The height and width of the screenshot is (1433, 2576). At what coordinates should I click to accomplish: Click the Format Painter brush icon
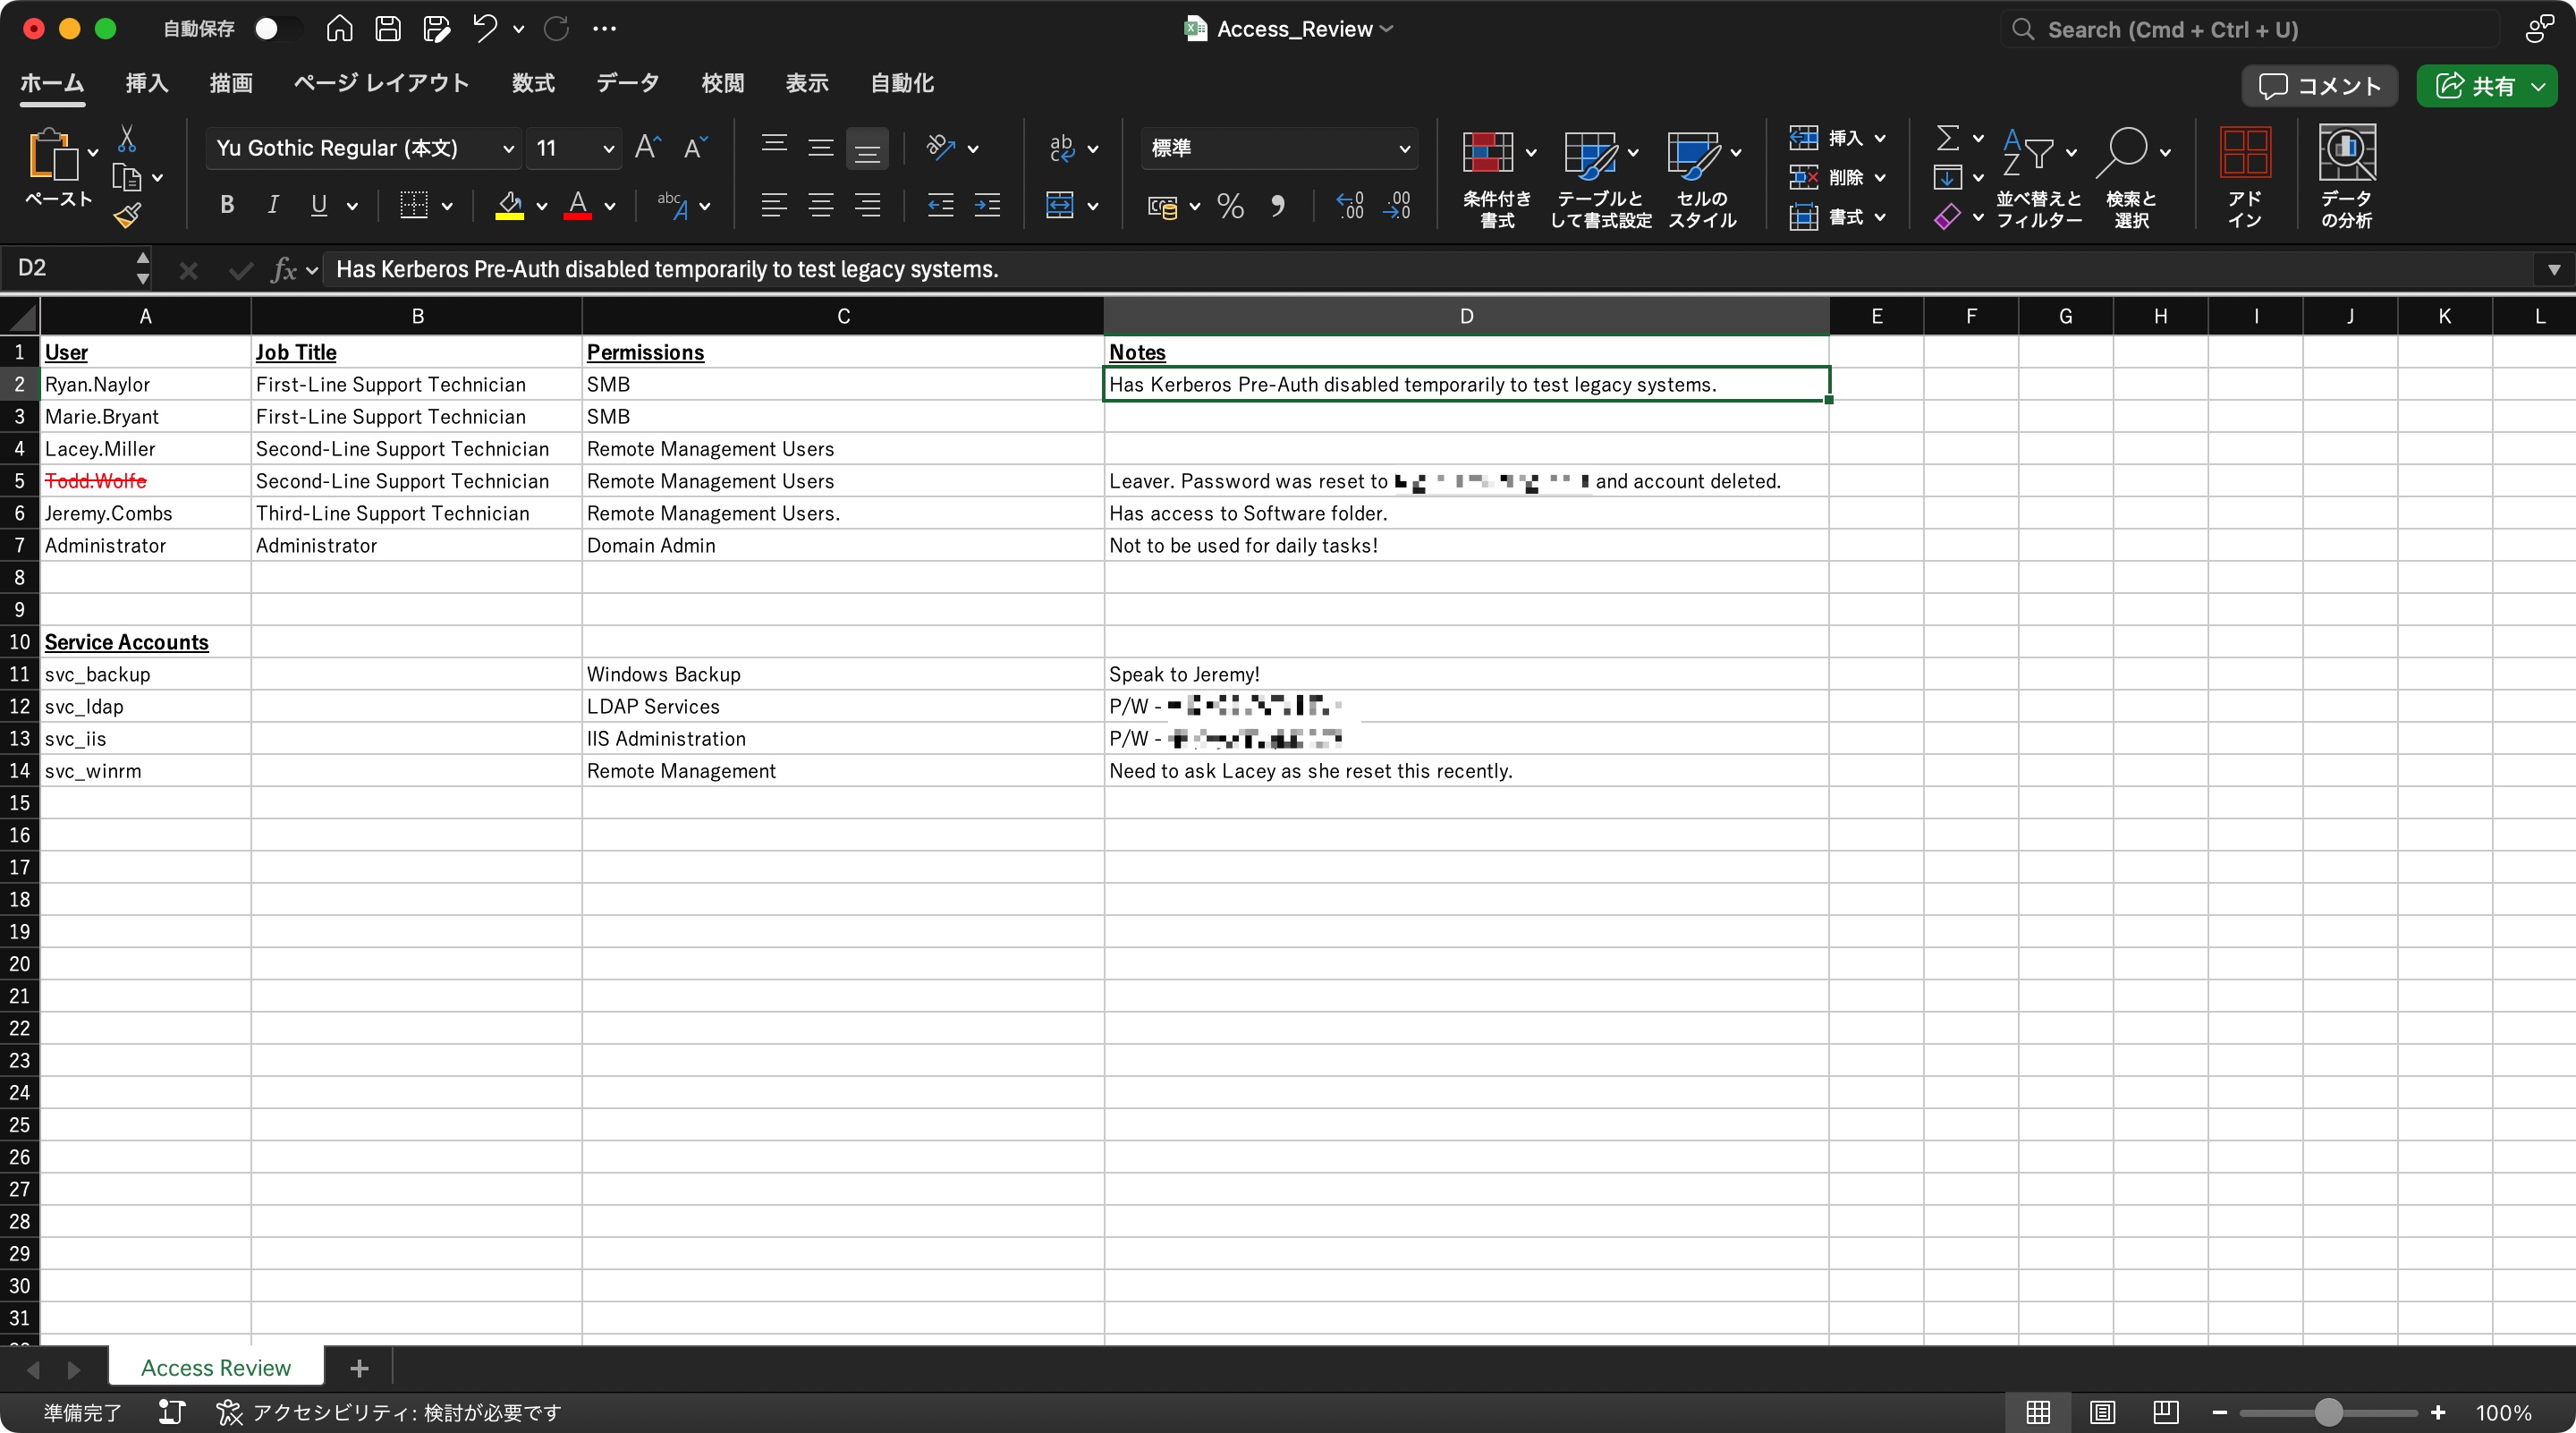127,215
